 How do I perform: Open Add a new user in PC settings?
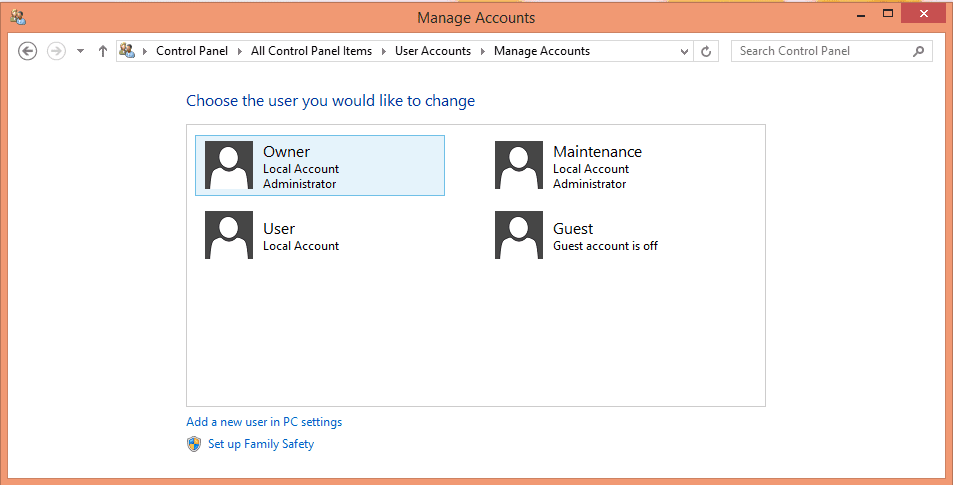[264, 422]
